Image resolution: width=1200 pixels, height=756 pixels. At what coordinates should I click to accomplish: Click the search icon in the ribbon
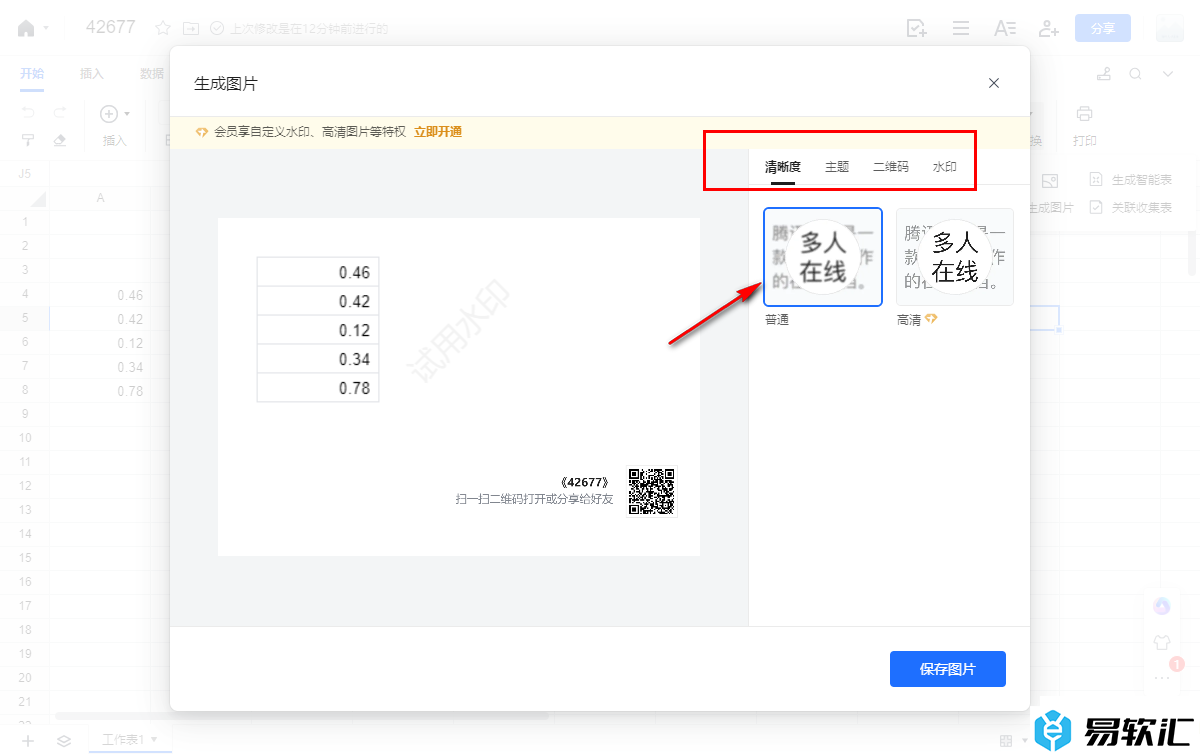coord(1136,74)
